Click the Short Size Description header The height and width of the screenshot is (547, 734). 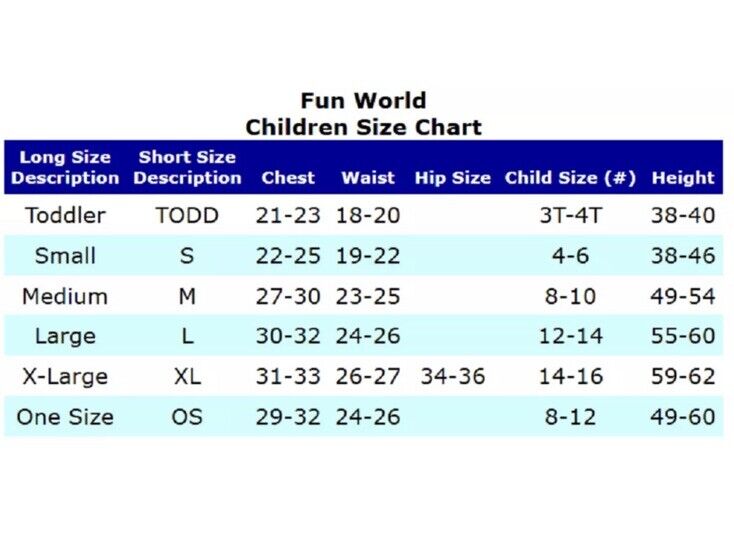click(187, 167)
